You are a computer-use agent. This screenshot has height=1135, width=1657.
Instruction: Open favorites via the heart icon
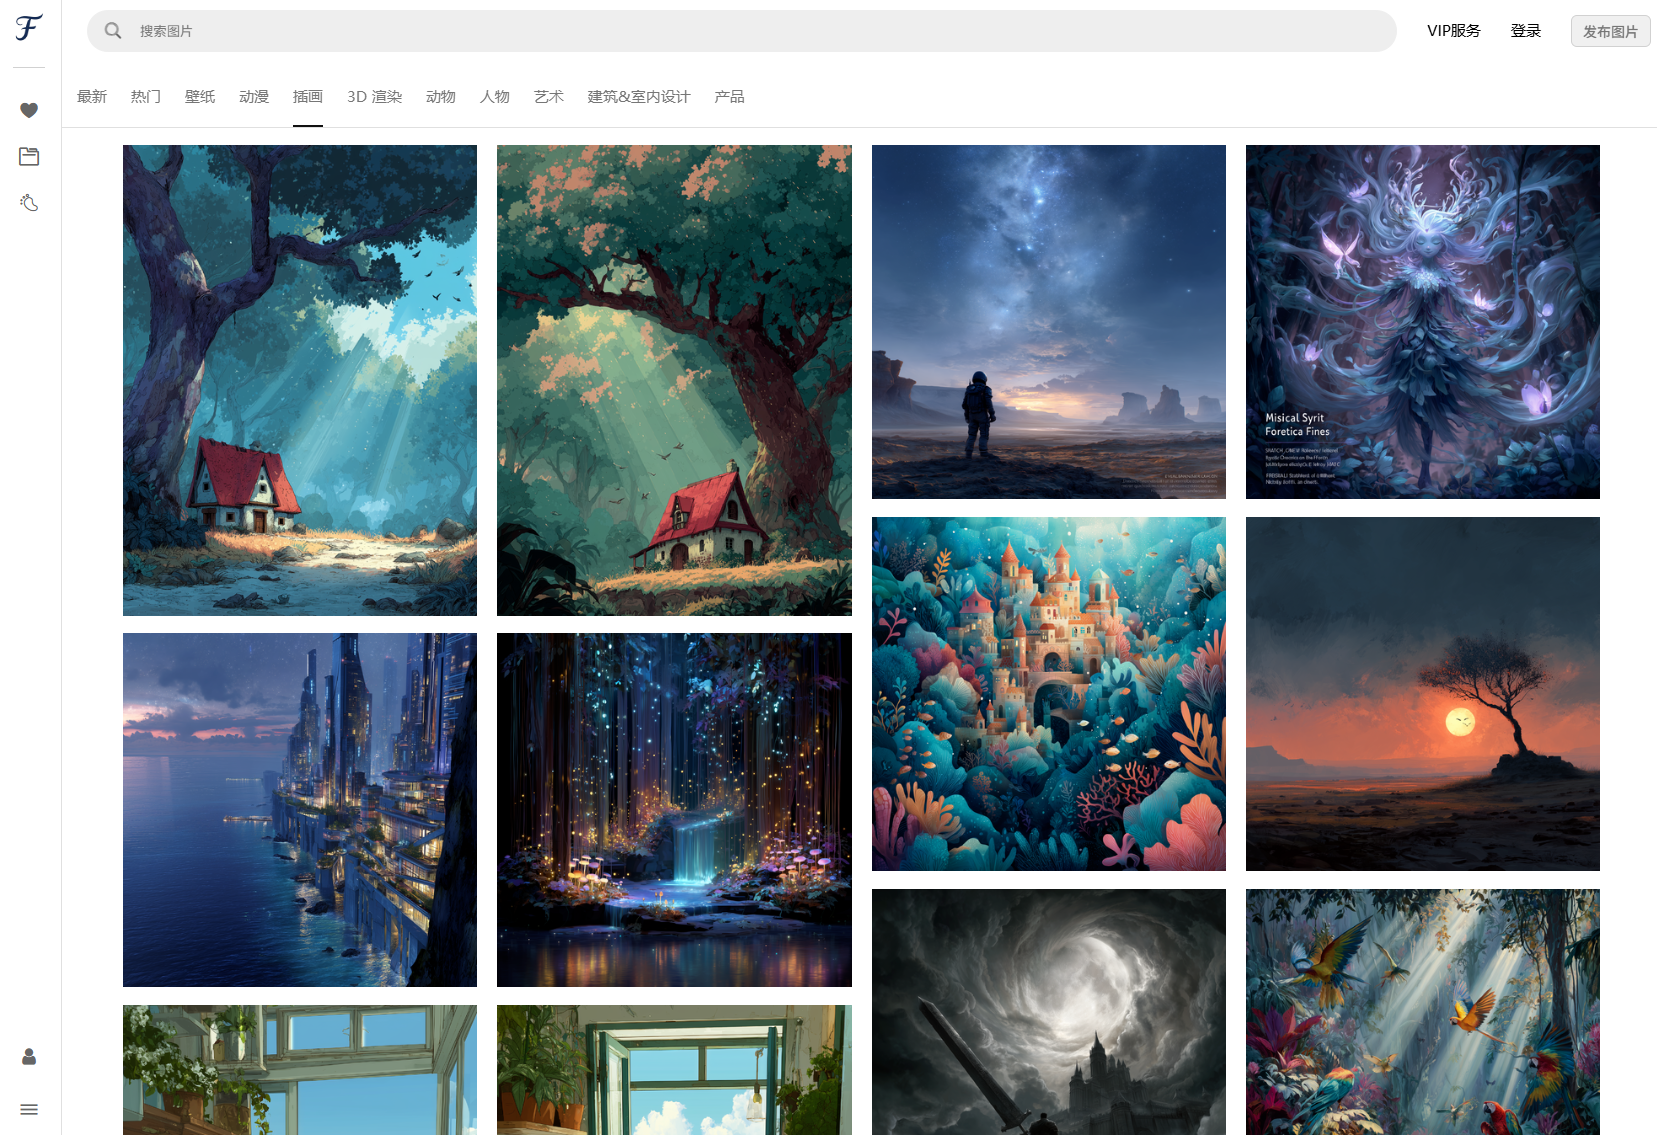(29, 110)
